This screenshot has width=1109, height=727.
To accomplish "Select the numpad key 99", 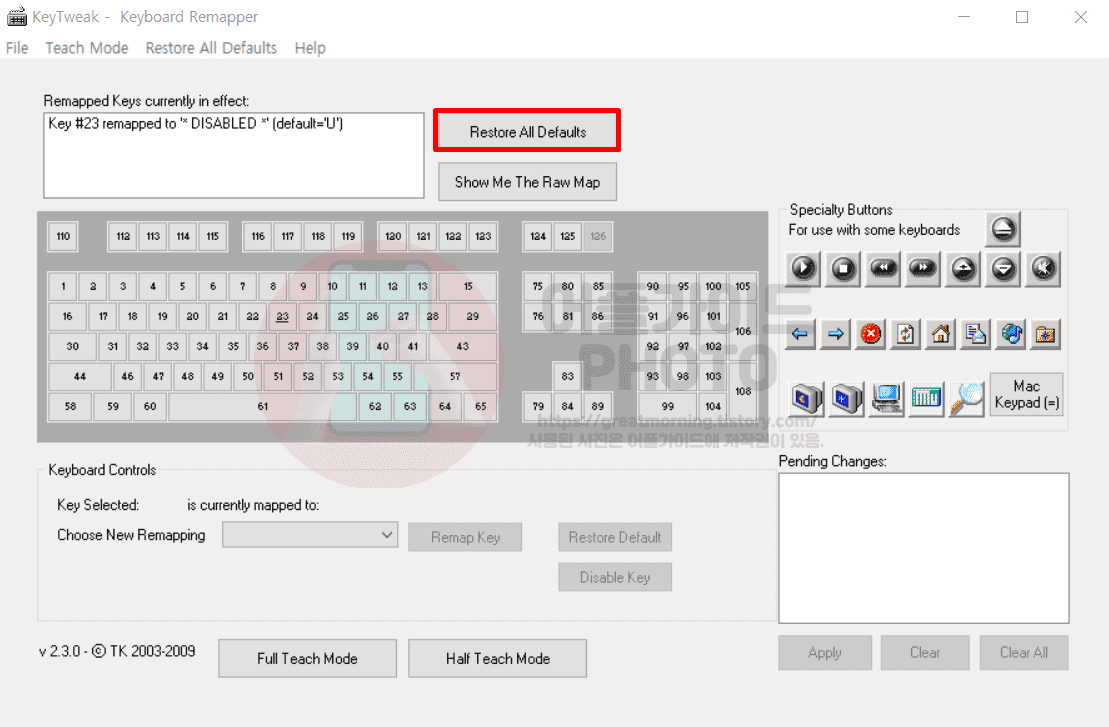I will click(668, 406).
